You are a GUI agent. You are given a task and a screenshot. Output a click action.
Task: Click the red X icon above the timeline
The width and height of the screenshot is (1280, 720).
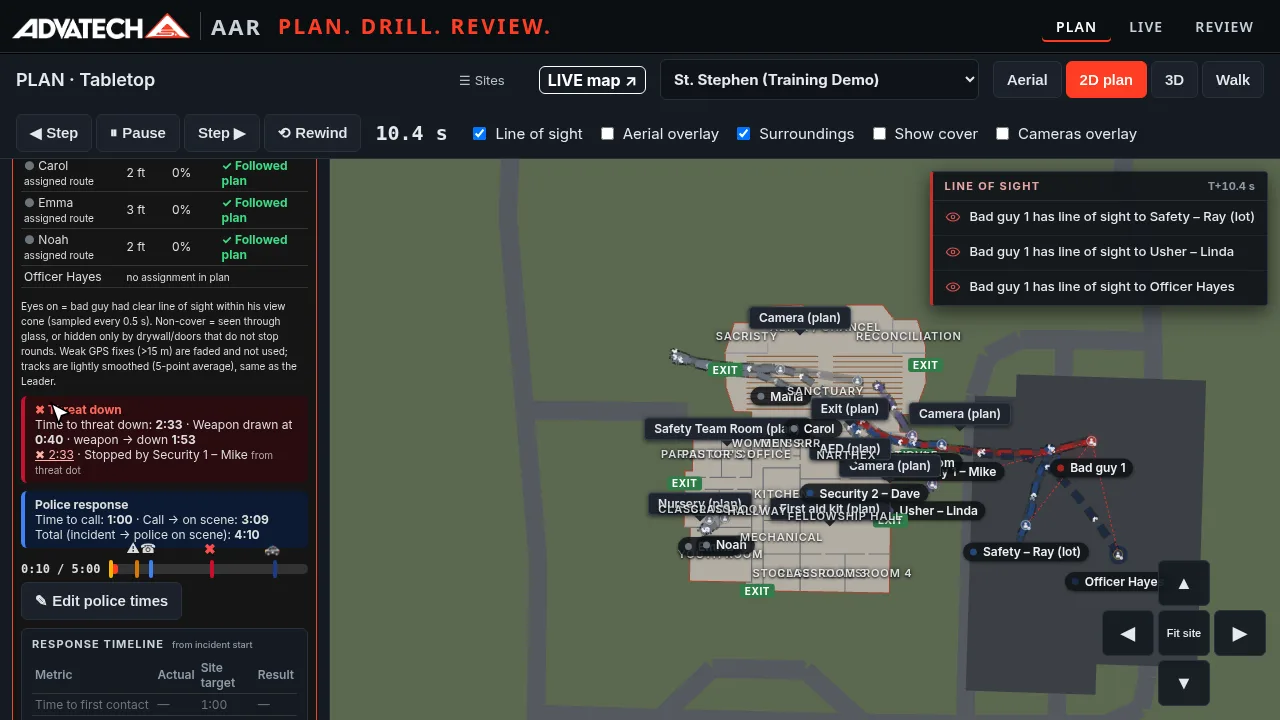(210, 549)
